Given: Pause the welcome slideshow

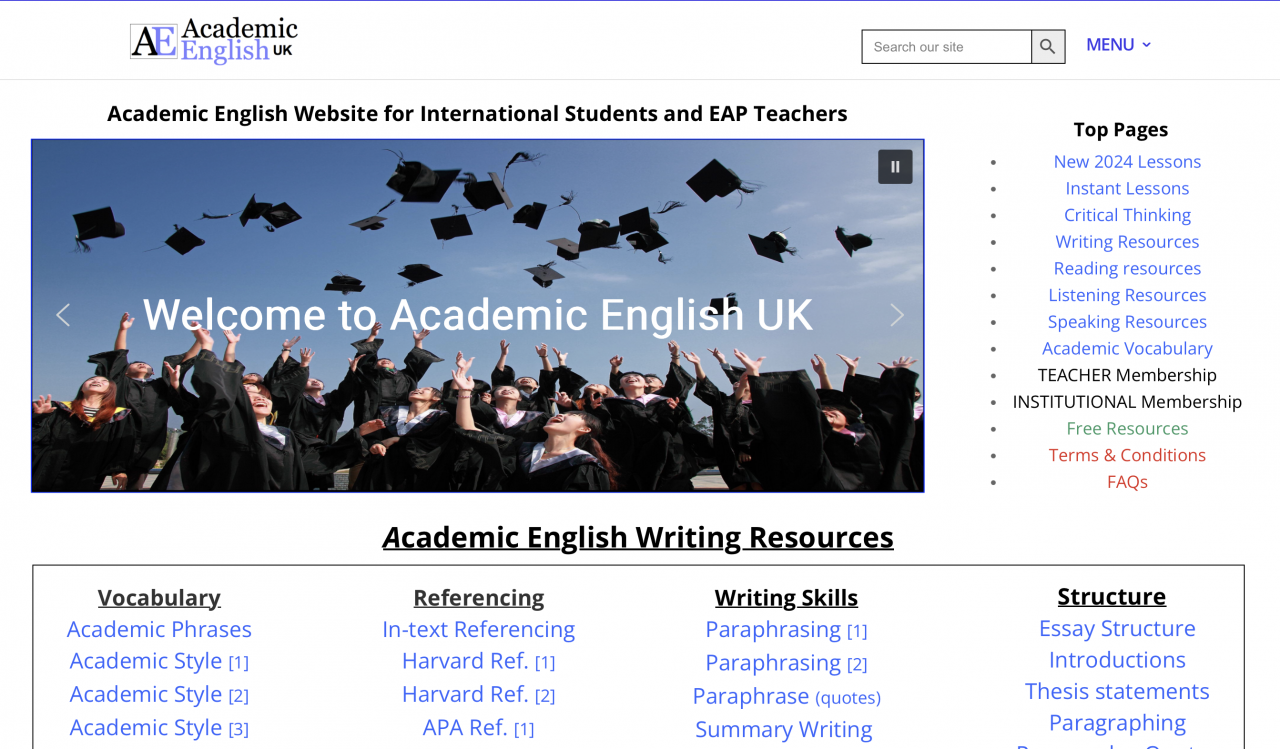Looking at the screenshot, I should pyautogui.click(x=894, y=166).
